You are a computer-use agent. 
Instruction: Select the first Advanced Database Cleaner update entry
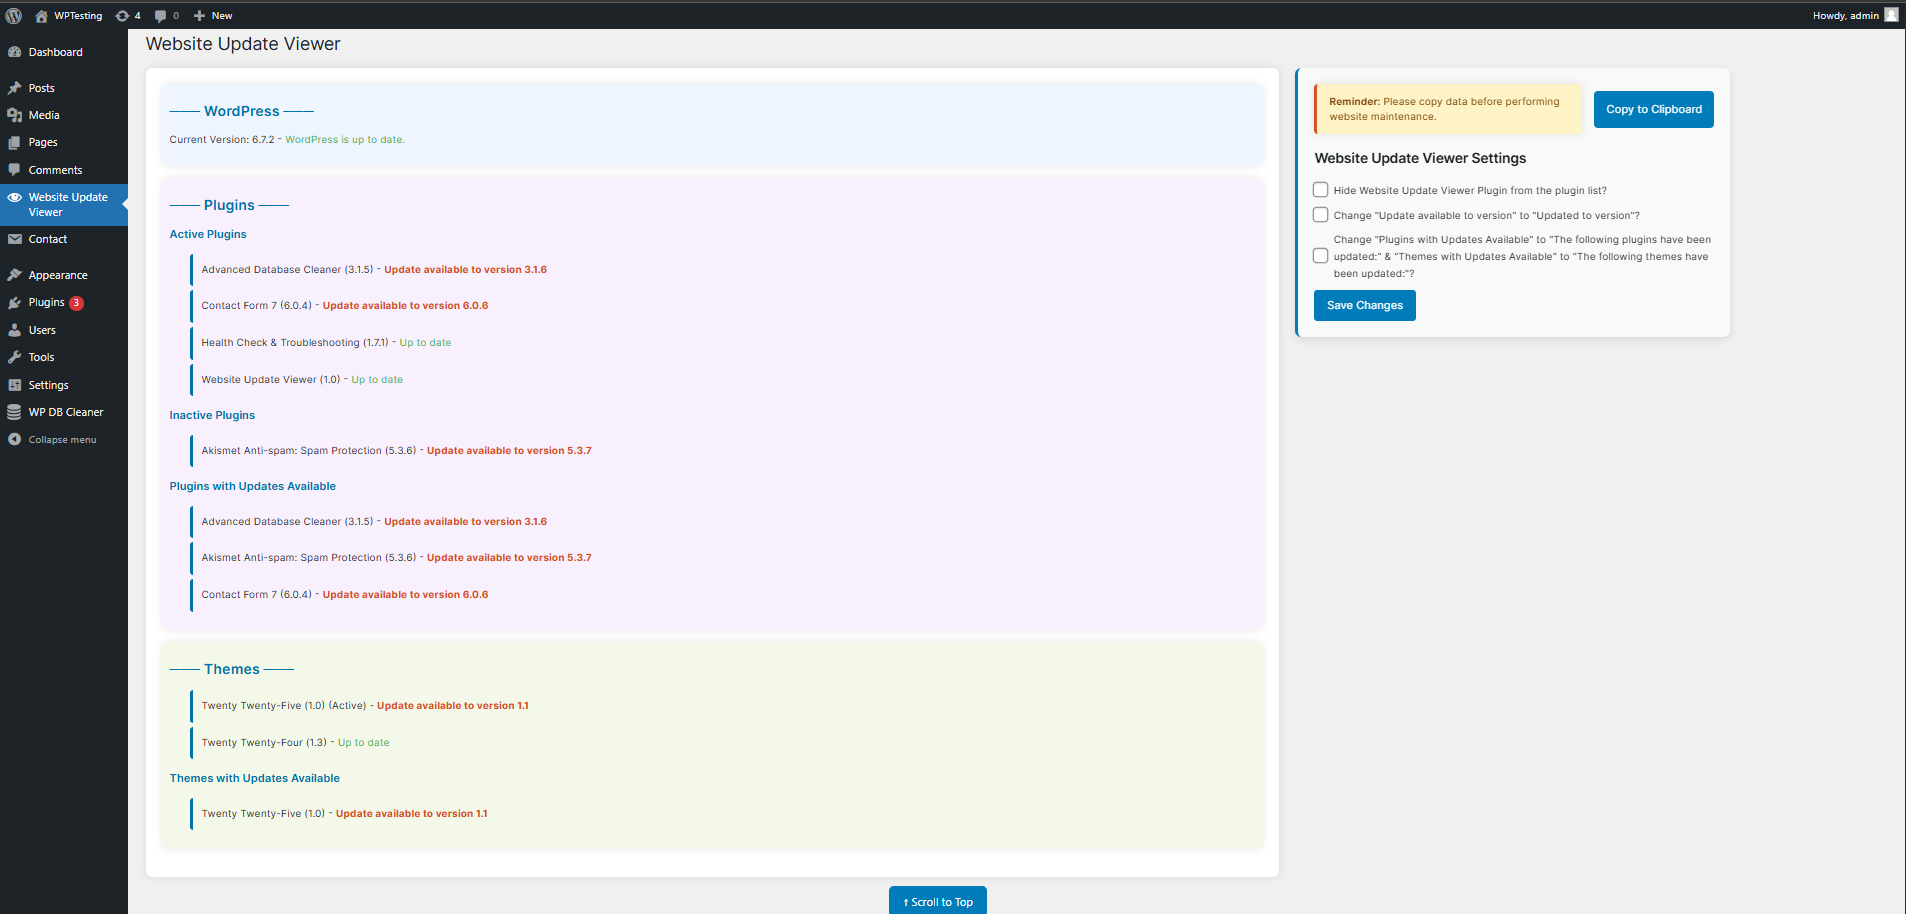(374, 270)
